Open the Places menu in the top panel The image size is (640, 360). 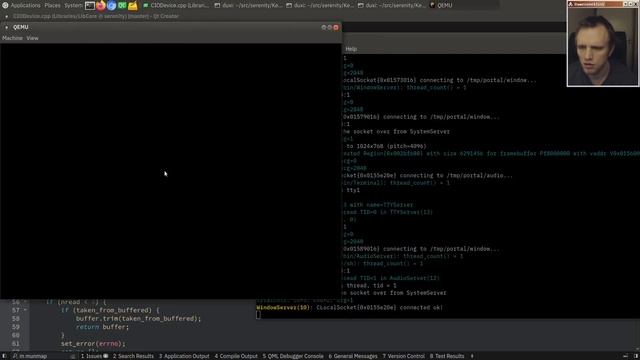tap(52, 5)
